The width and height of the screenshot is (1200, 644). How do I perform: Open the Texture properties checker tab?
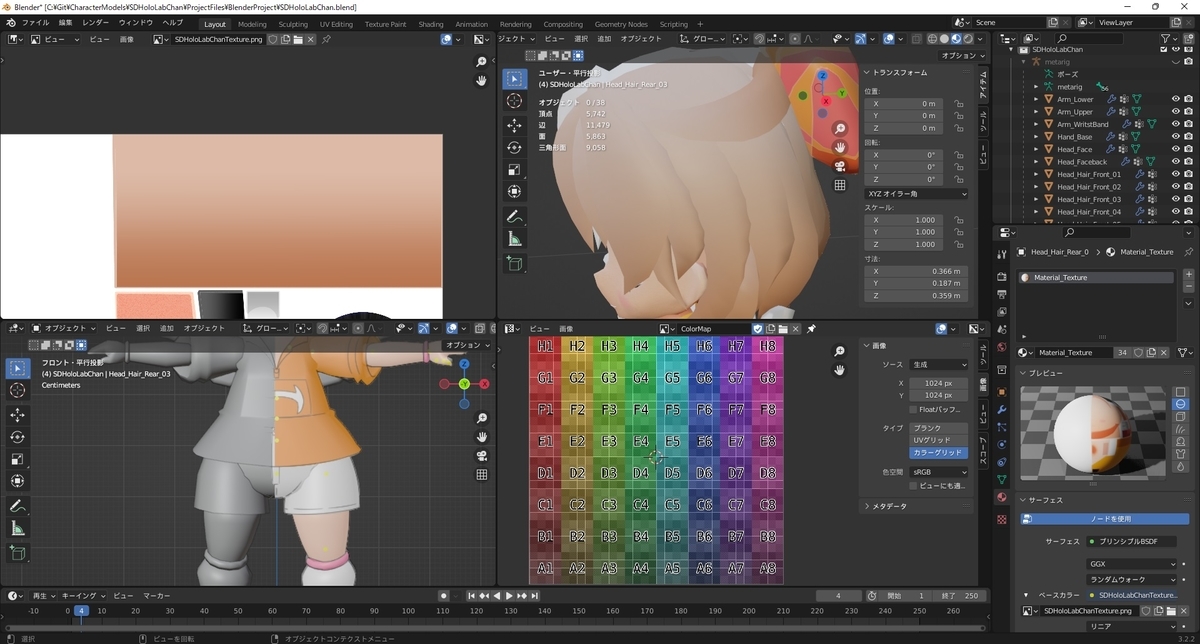1002,520
